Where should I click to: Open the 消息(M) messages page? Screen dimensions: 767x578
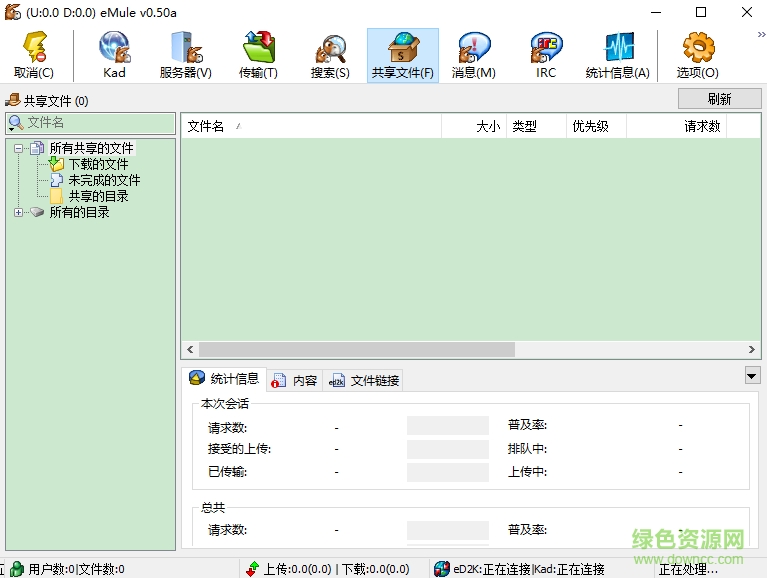[474, 55]
